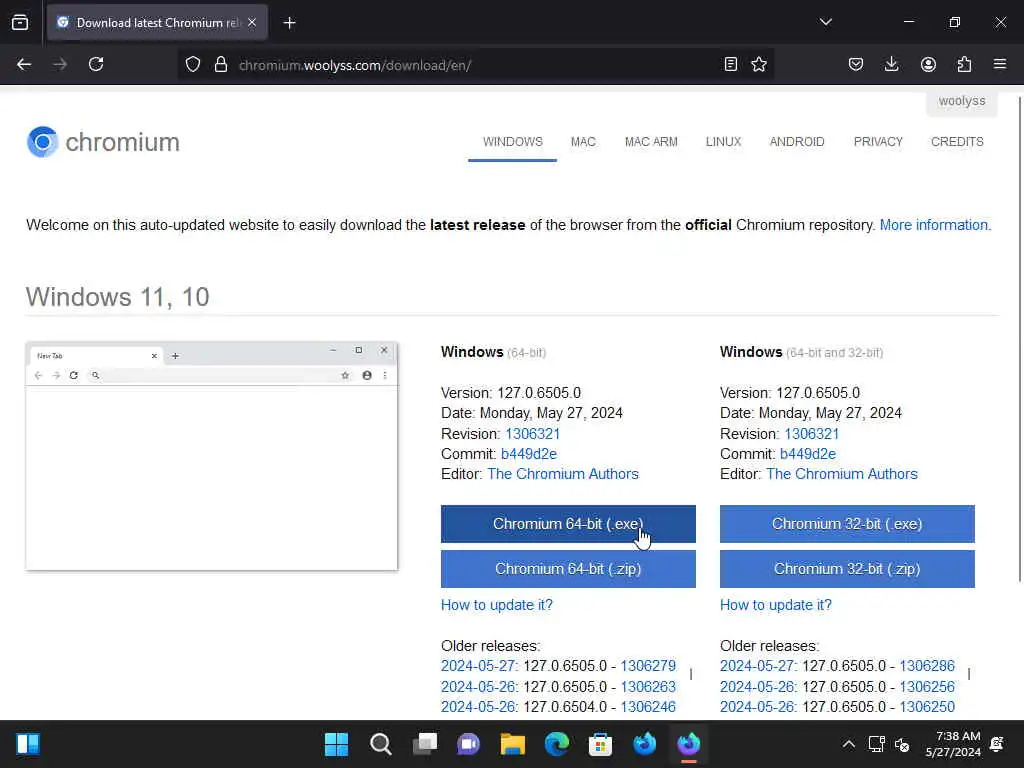1024x768 pixels.
Task: Open older release revision 1306279
Action: pyautogui.click(x=648, y=666)
